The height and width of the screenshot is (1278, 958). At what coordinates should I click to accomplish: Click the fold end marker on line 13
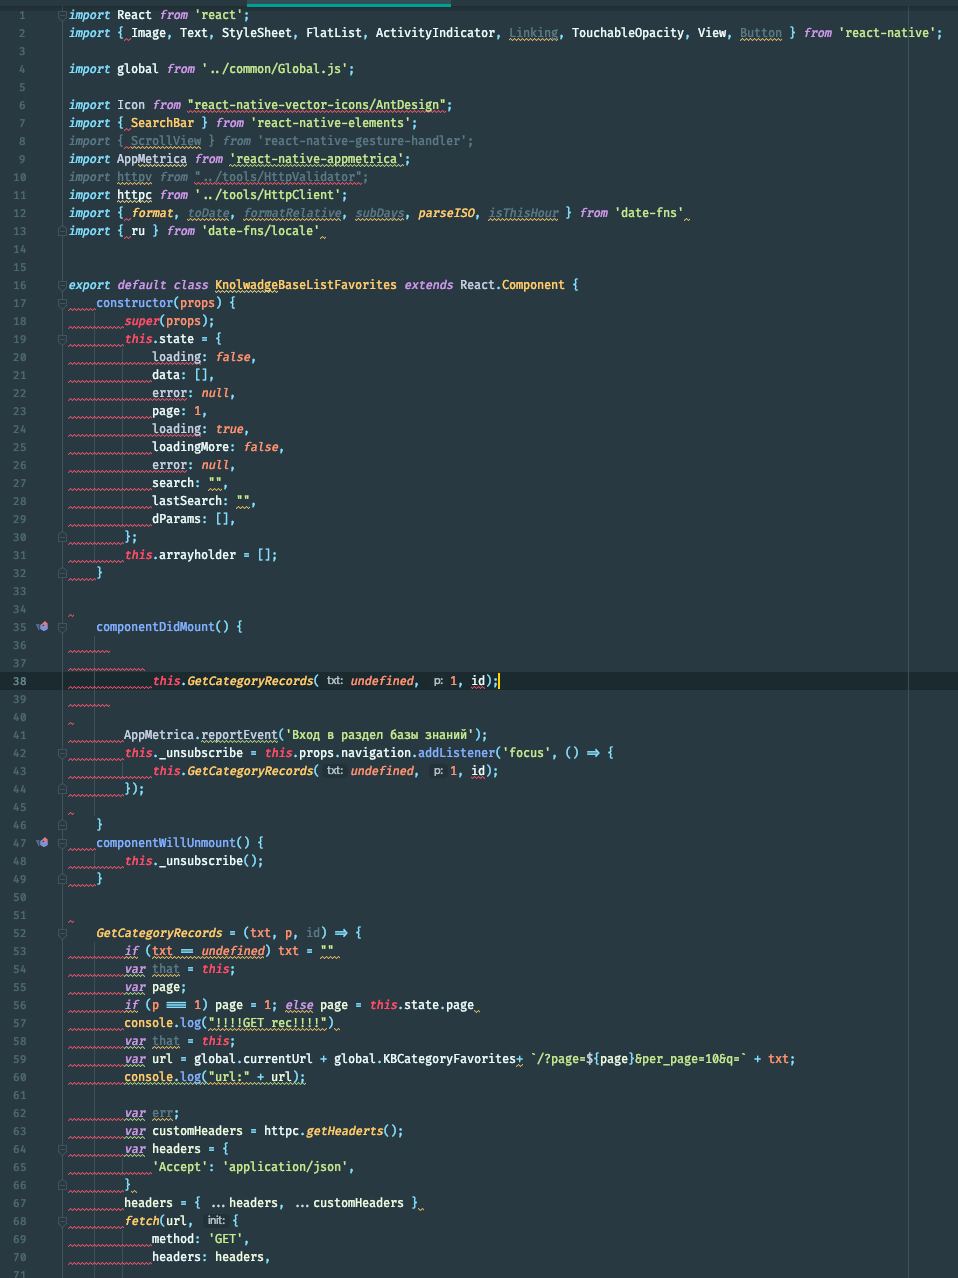(62, 231)
